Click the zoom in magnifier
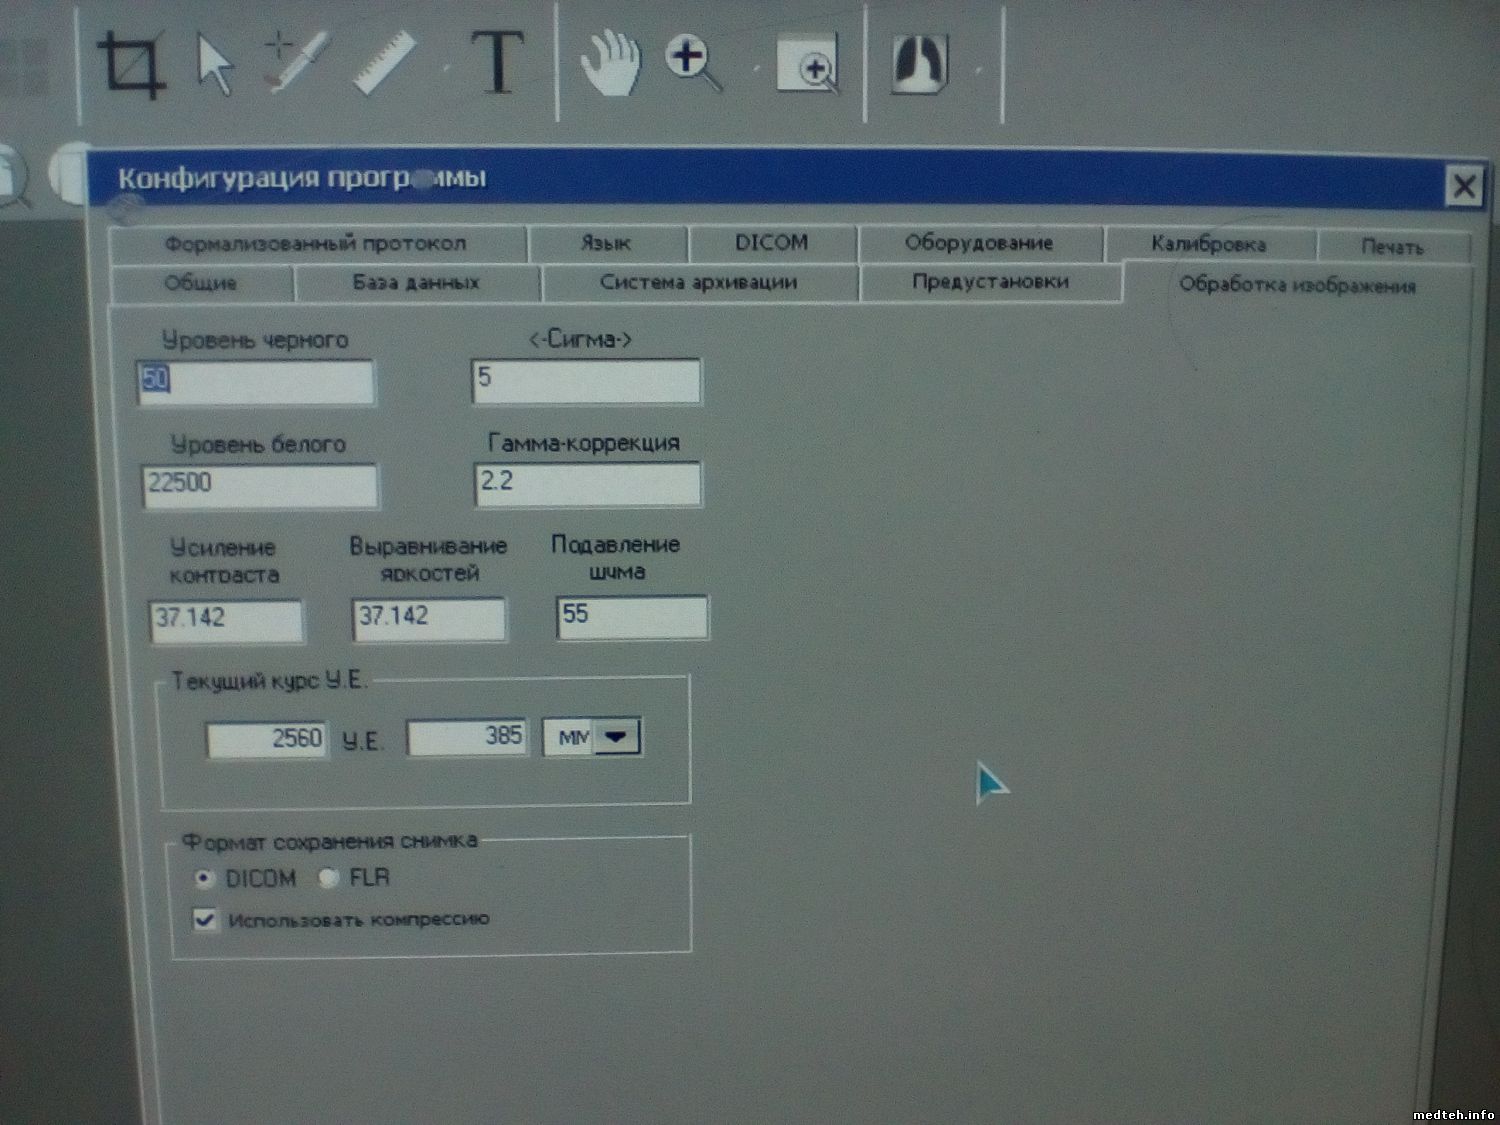Screen dimensions: 1500x1125 click(694, 64)
